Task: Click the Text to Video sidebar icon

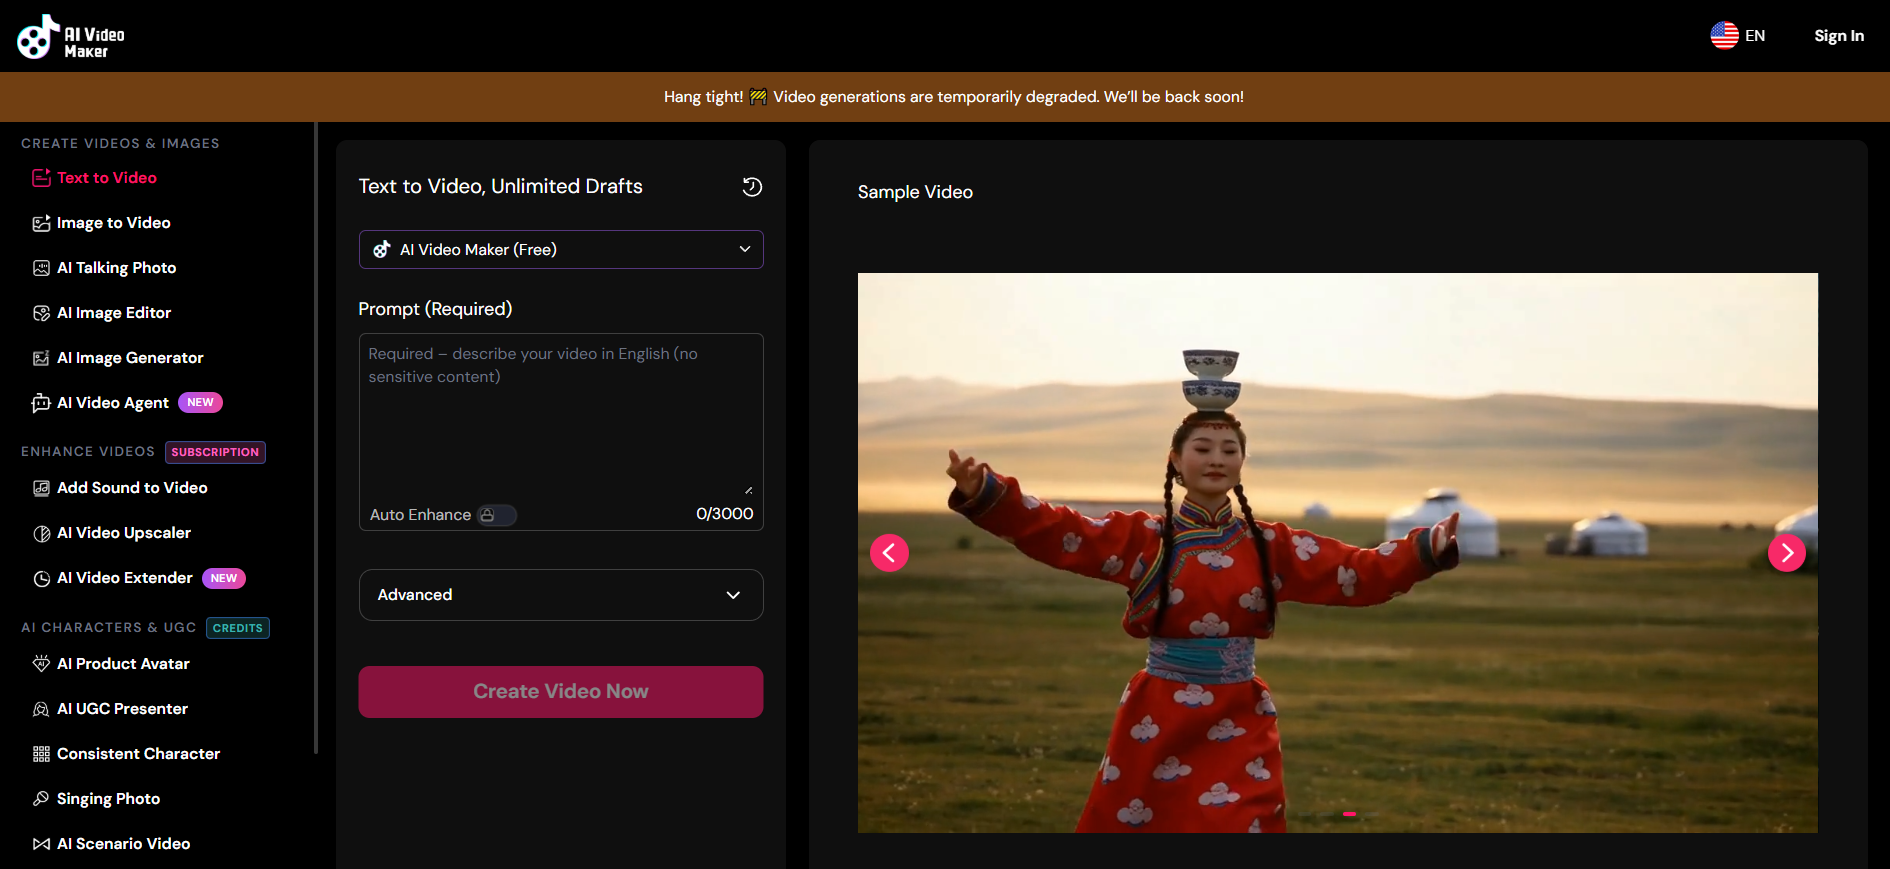Action: (41, 178)
